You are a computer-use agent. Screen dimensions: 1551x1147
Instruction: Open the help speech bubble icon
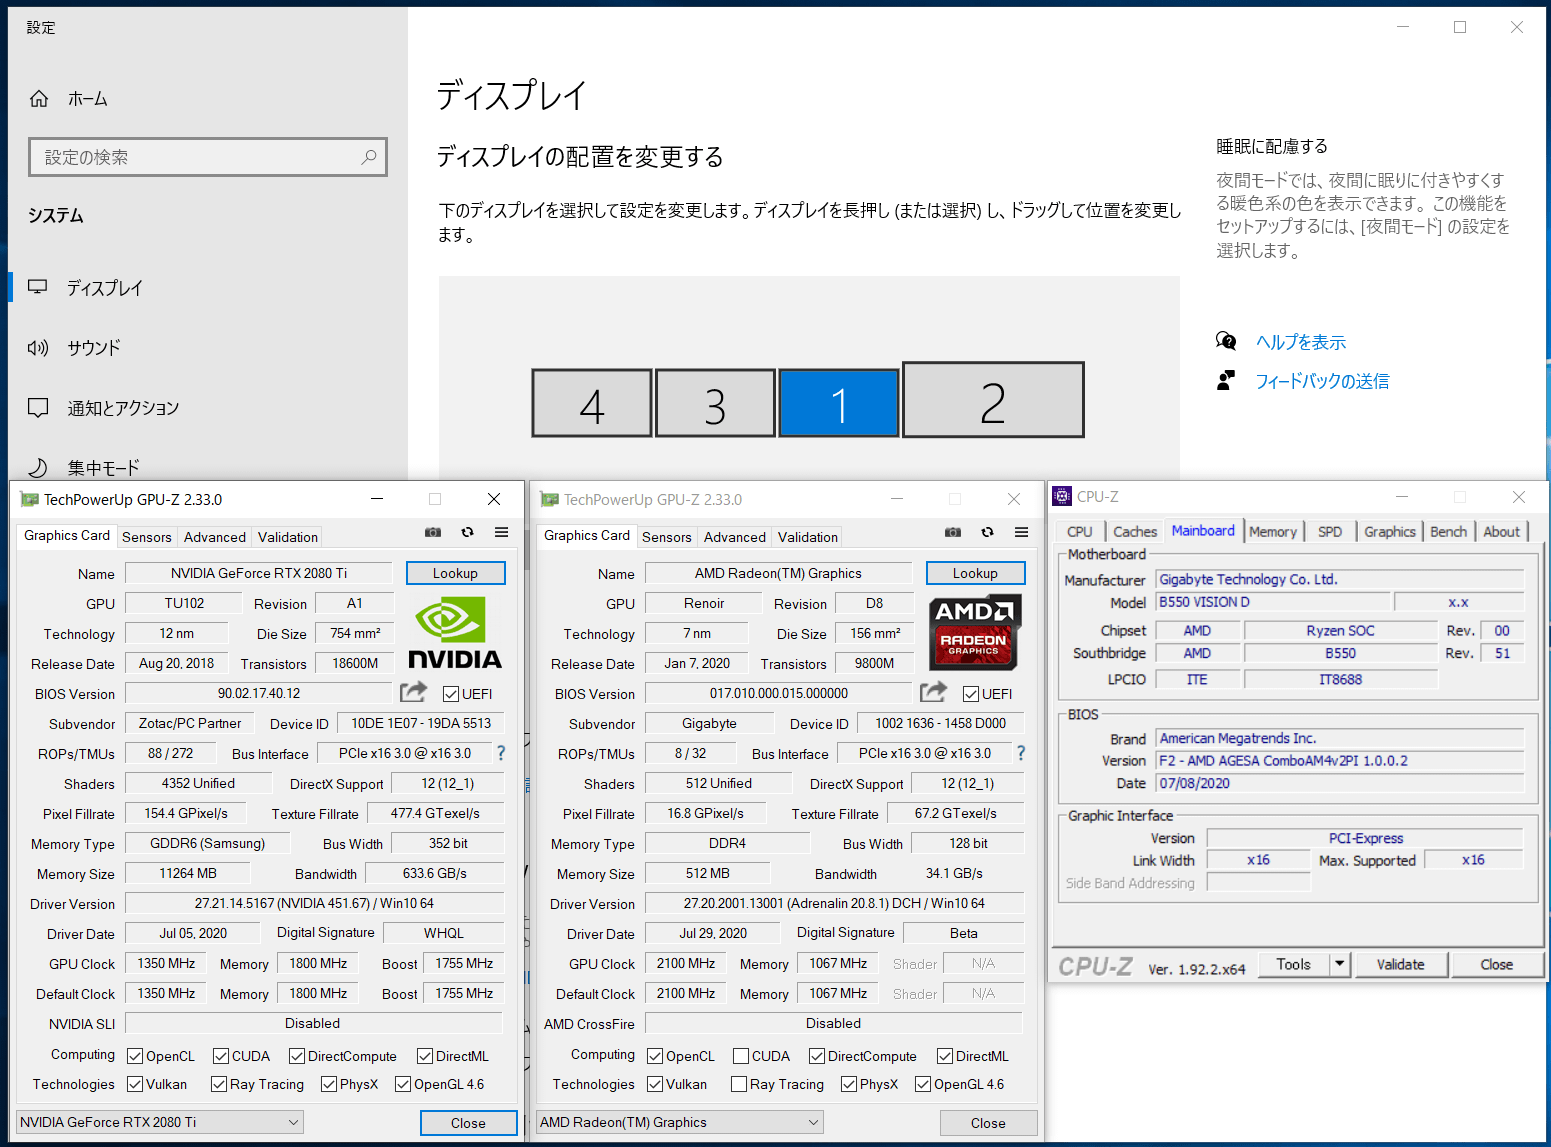point(1226,341)
